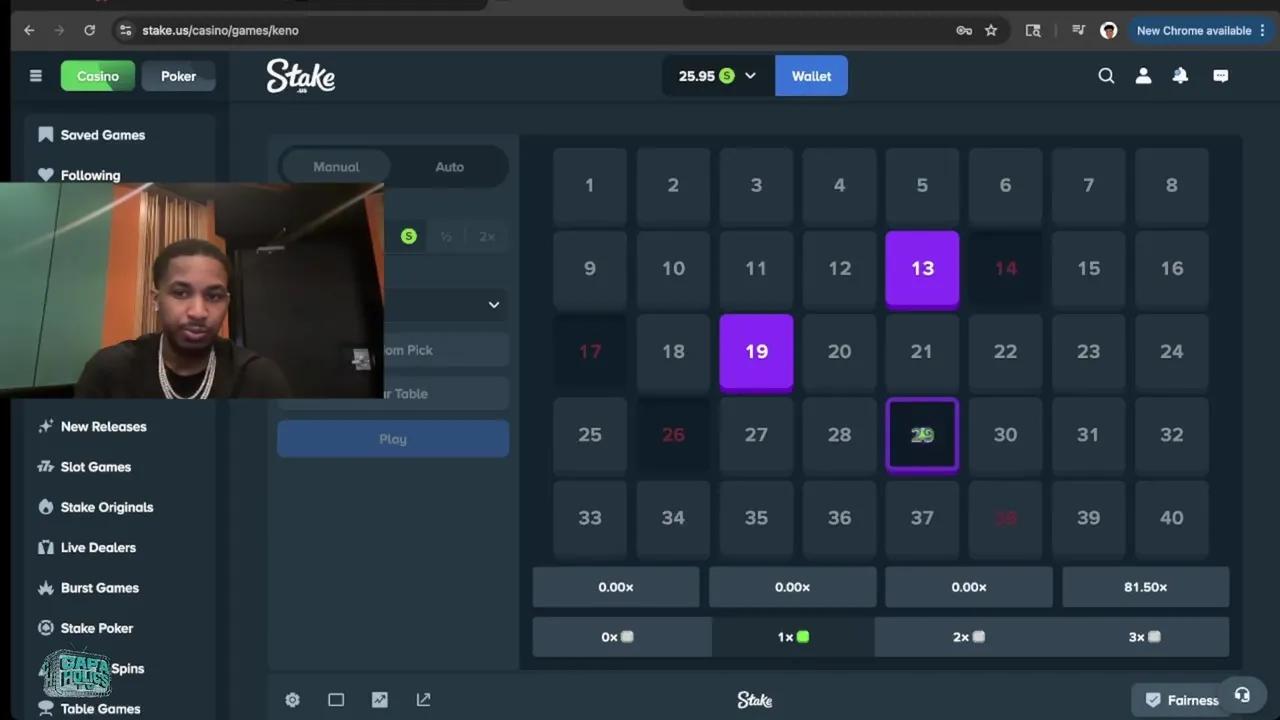Viewport: 1280px width, 720px height.
Task: Click the 2× hits indicator
Action: [968, 637]
